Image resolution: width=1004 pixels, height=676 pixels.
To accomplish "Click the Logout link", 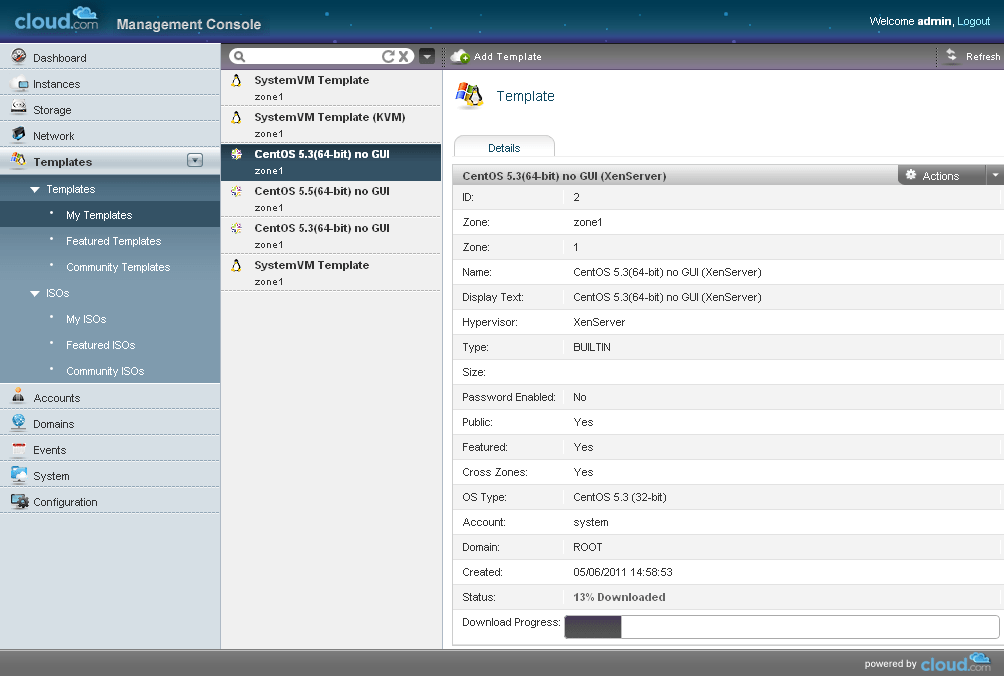I will pyautogui.click(x=973, y=21).
